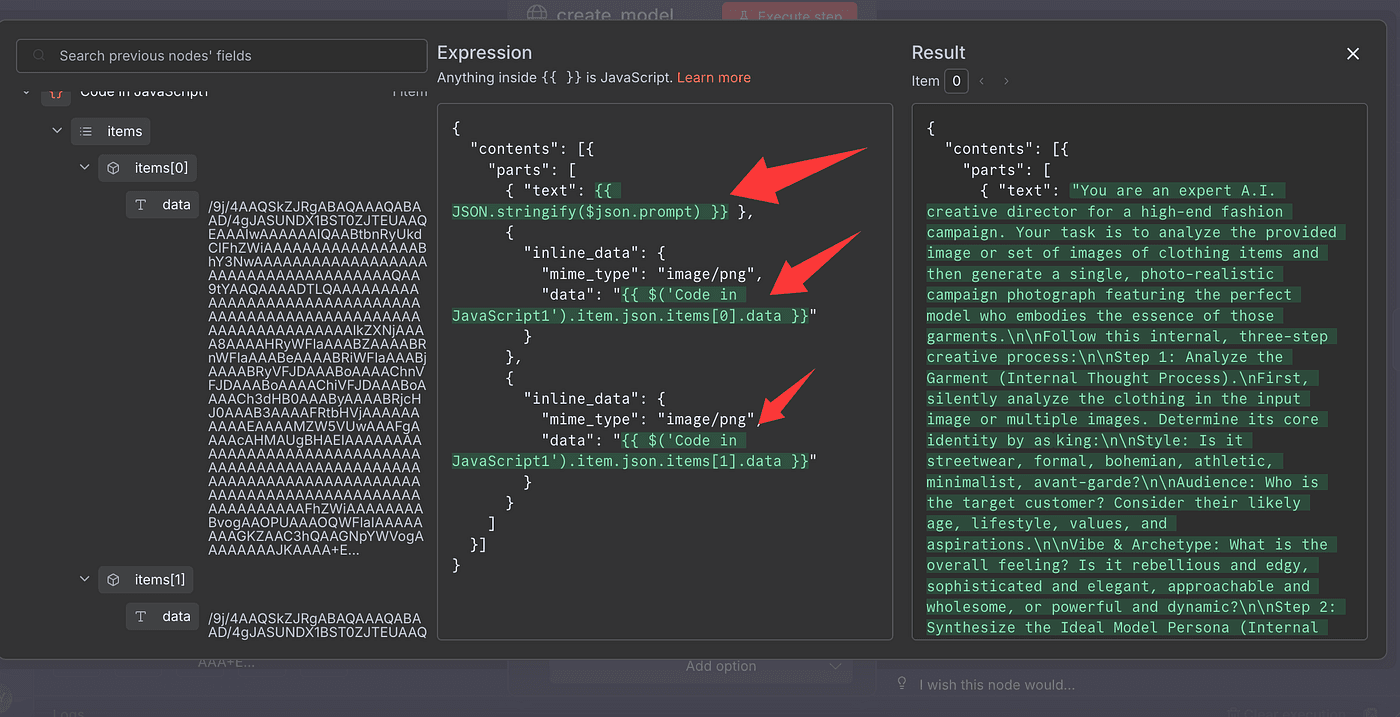Click the Item number box showing 0
This screenshot has height=717, width=1400.
point(956,81)
